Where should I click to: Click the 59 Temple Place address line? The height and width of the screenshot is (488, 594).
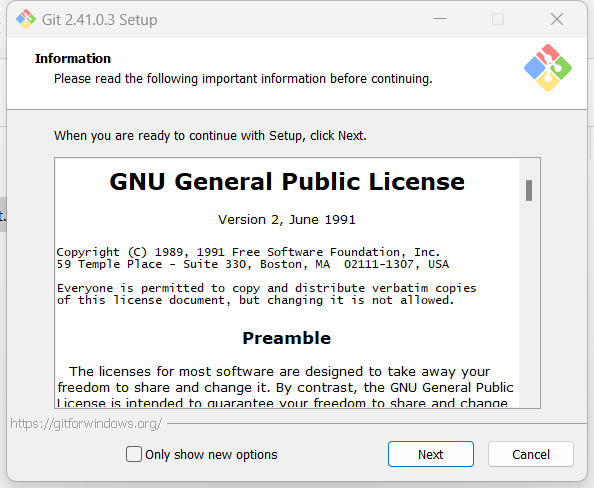tap(253, 264)
